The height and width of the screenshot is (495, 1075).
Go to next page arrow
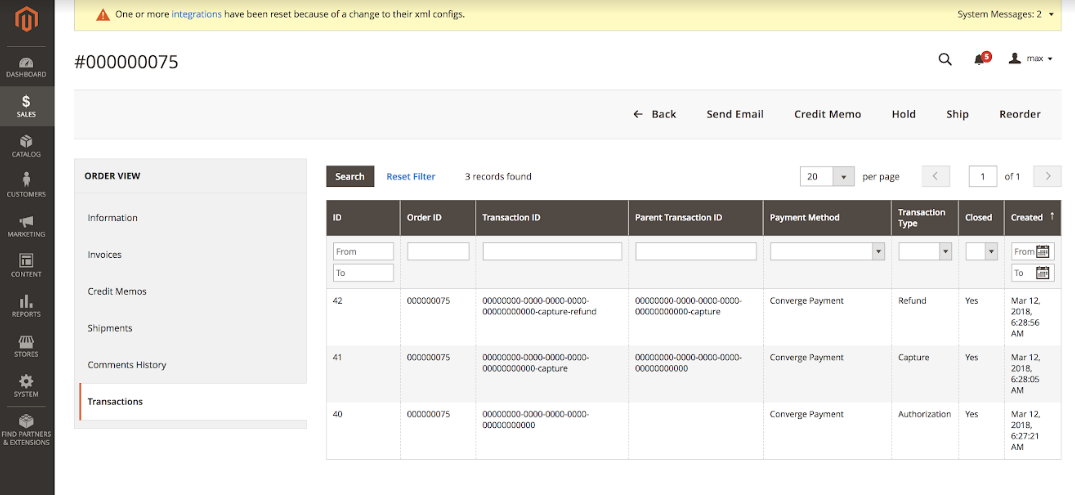coord(1048,176)
